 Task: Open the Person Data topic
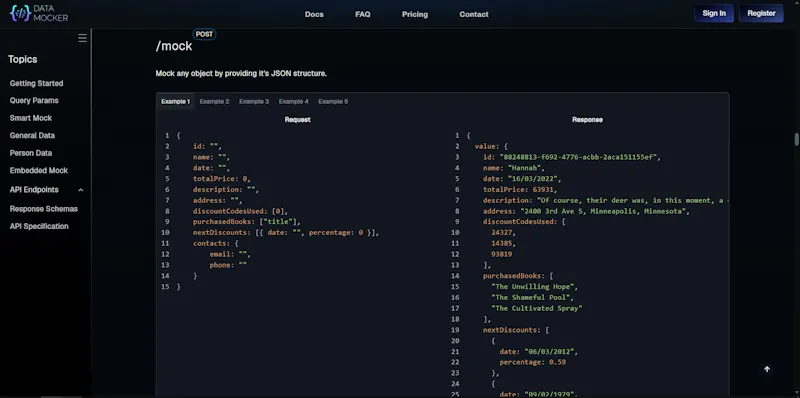pyautogui.click(x=31, y=153)
